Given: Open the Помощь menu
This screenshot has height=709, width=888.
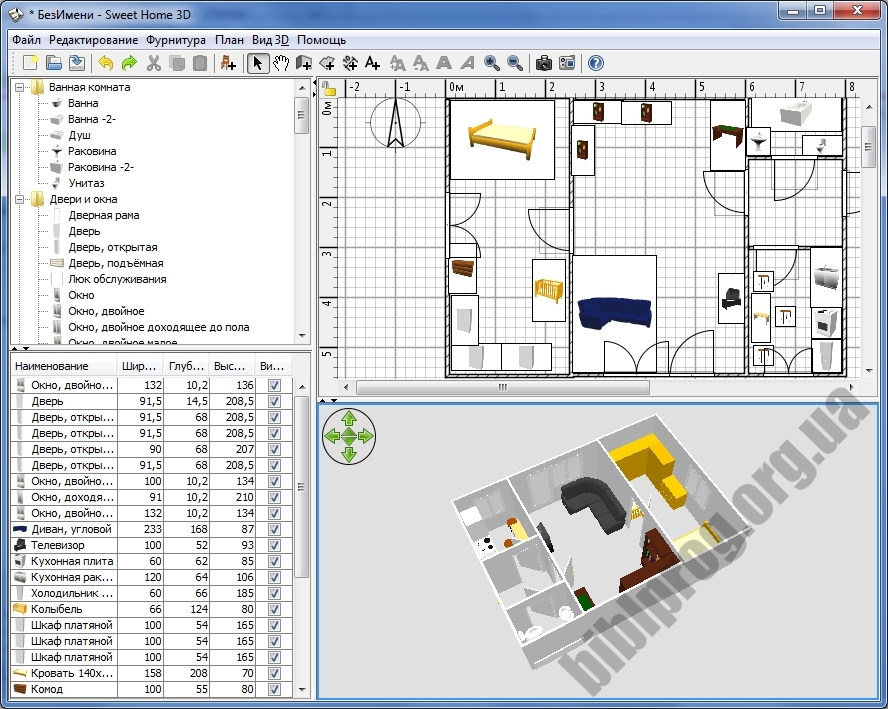Looking at the screenshot, I should [x=322, y=40].
